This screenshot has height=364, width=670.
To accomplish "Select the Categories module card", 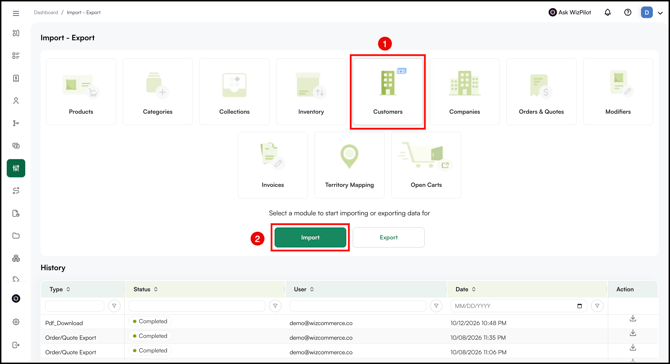I will 157,91.
